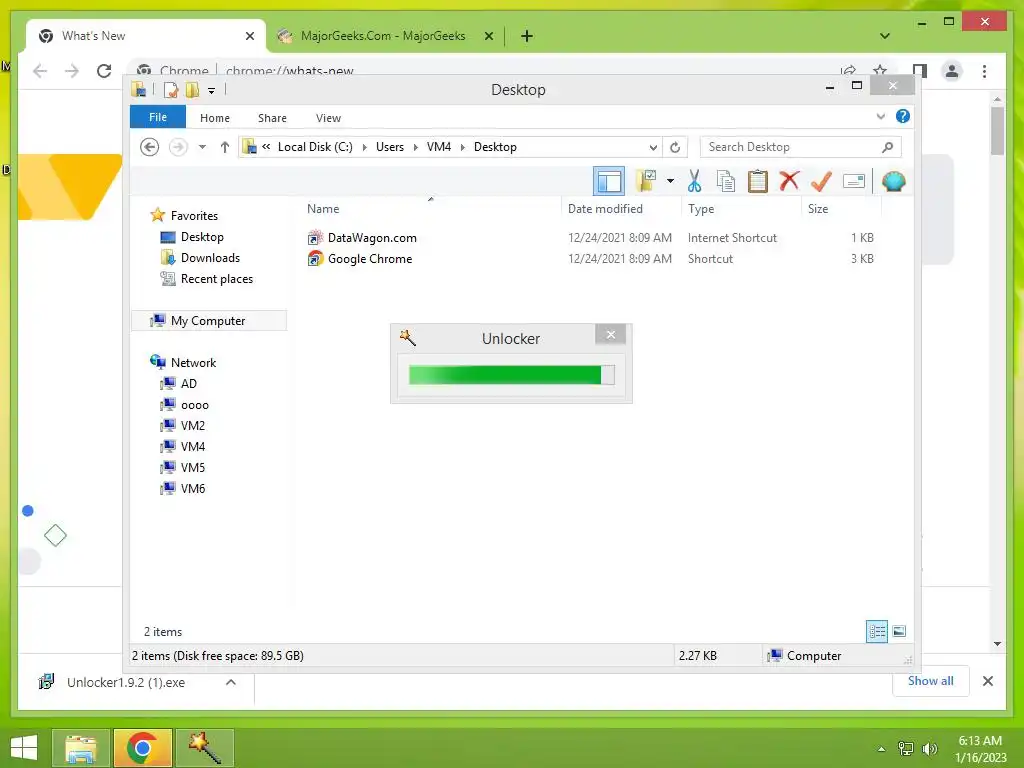Screen dimensions: 1024x768
Task: Open the File ribbon tab
Action: point(158,117)
